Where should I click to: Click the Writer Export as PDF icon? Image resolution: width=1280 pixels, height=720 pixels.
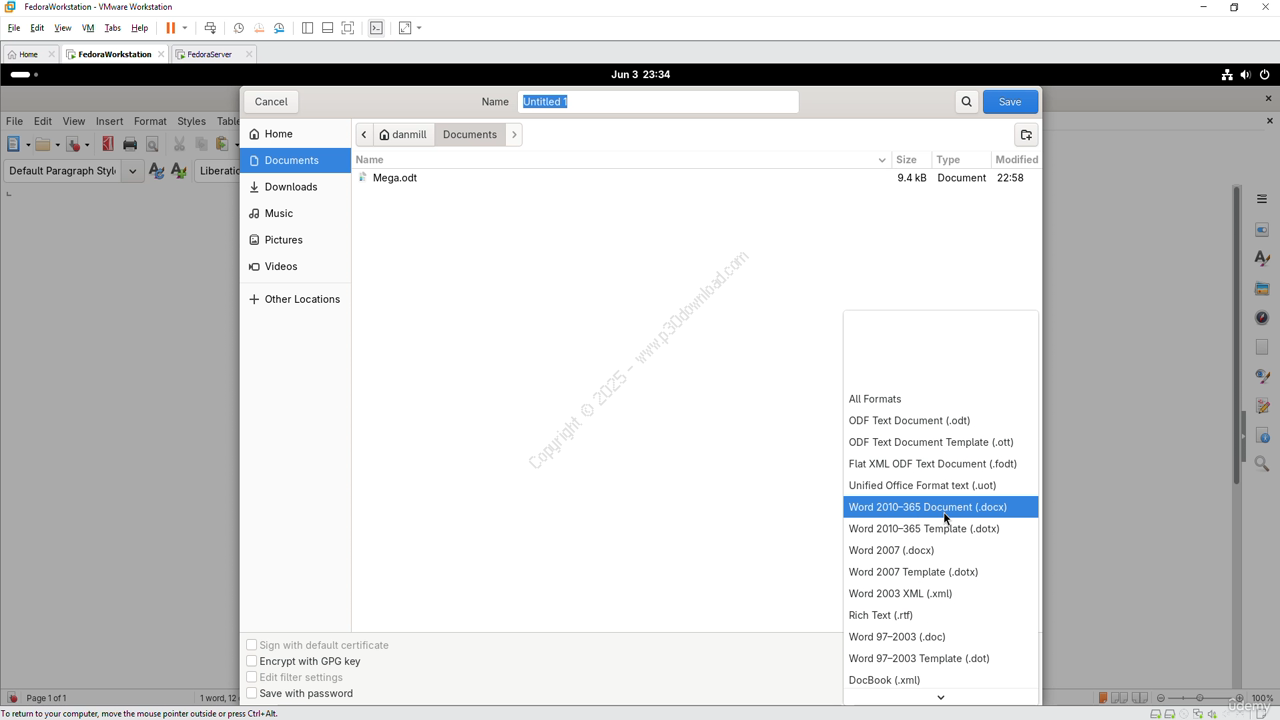click(108, 144)
